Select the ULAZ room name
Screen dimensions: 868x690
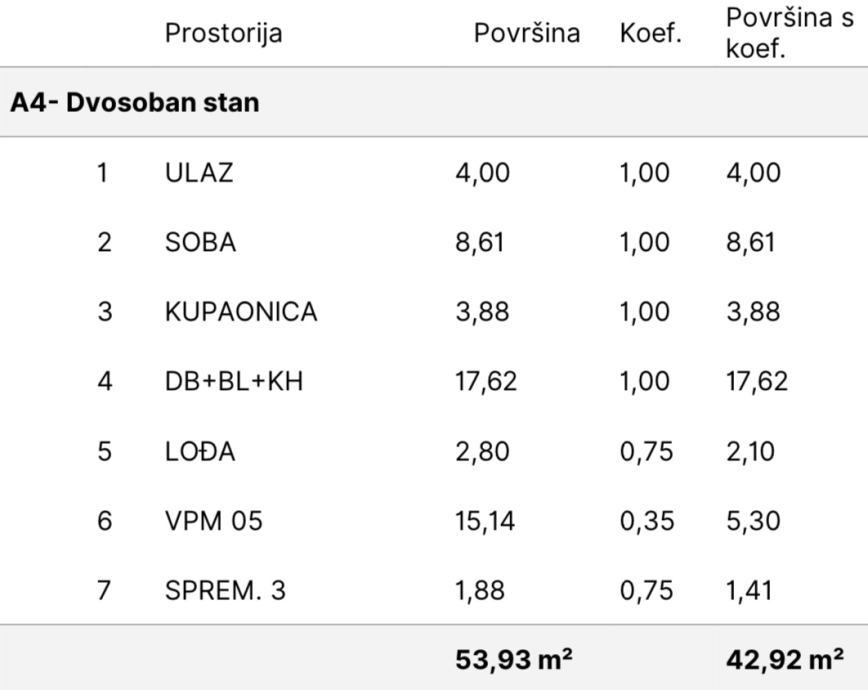coord(198,173)
